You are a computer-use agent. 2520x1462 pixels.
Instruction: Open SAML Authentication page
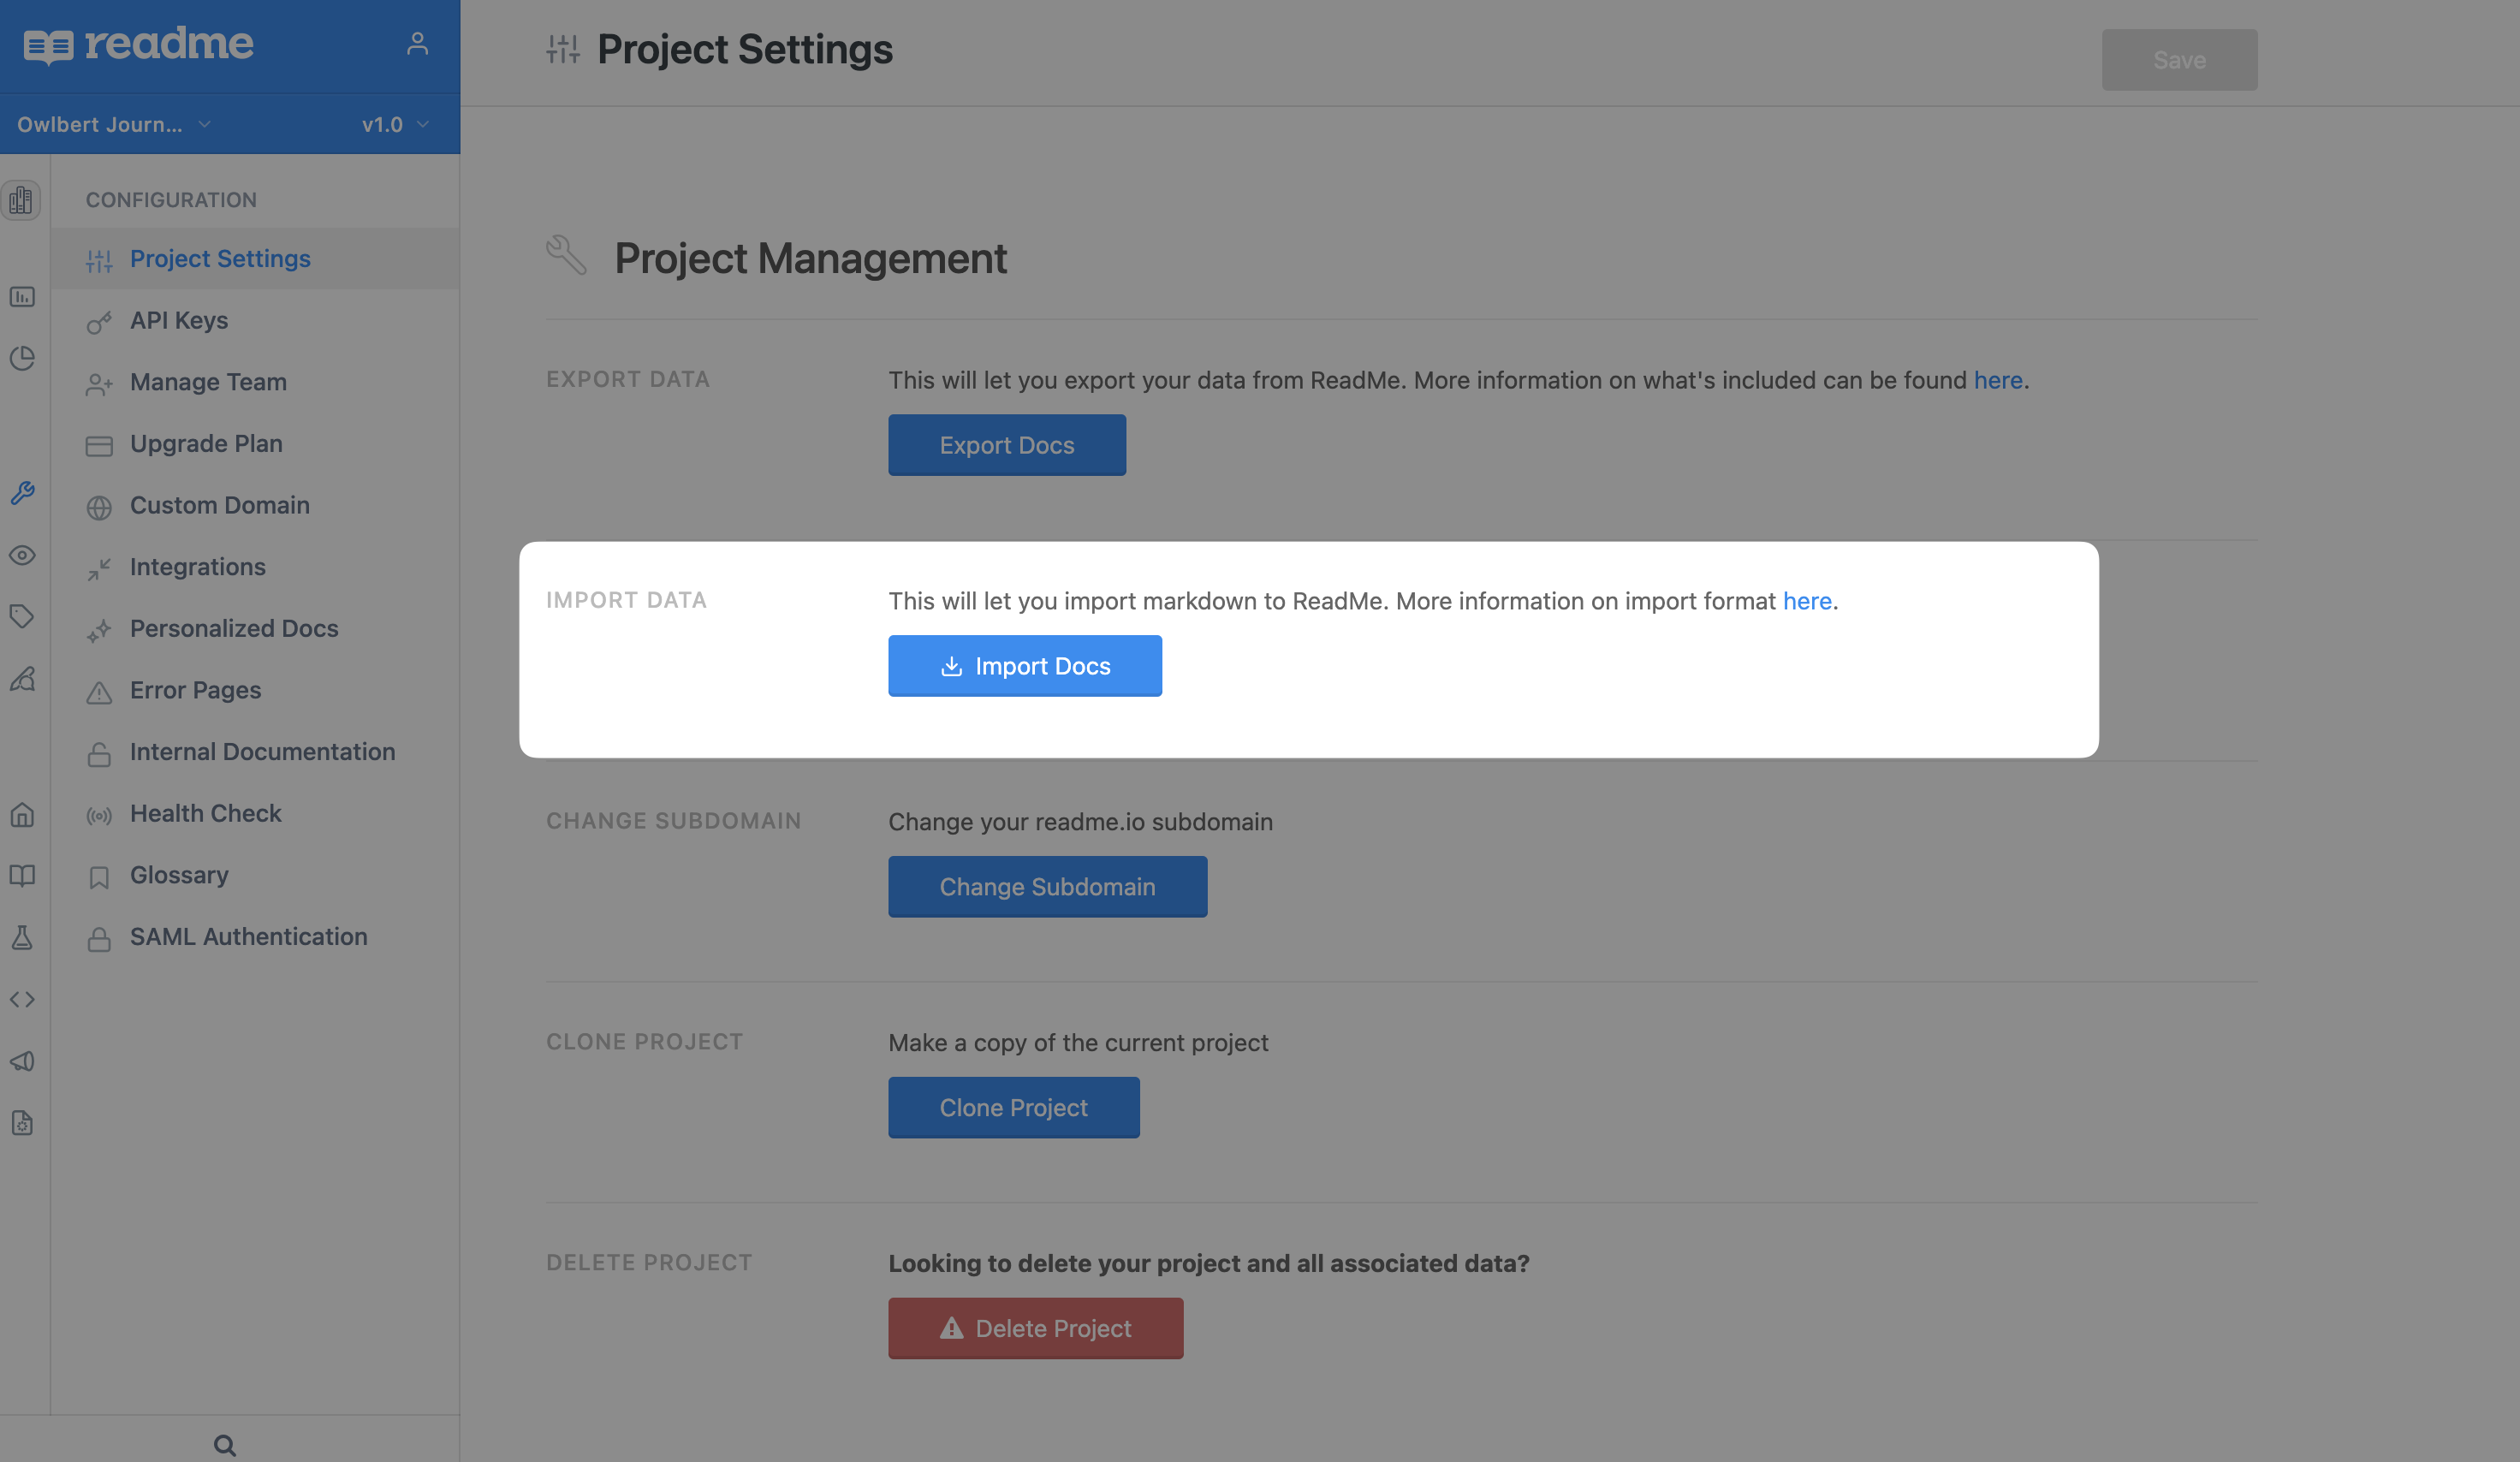248,937
